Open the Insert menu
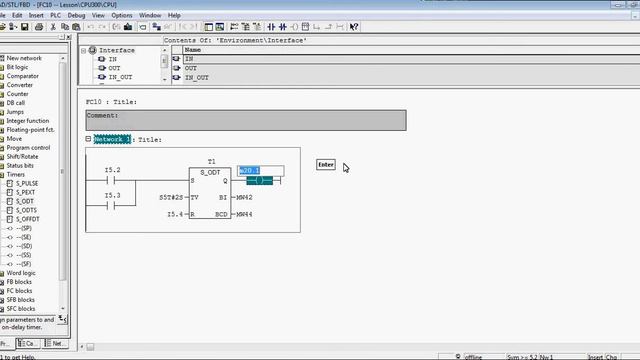The image size is (640, 360). [36, 16]
